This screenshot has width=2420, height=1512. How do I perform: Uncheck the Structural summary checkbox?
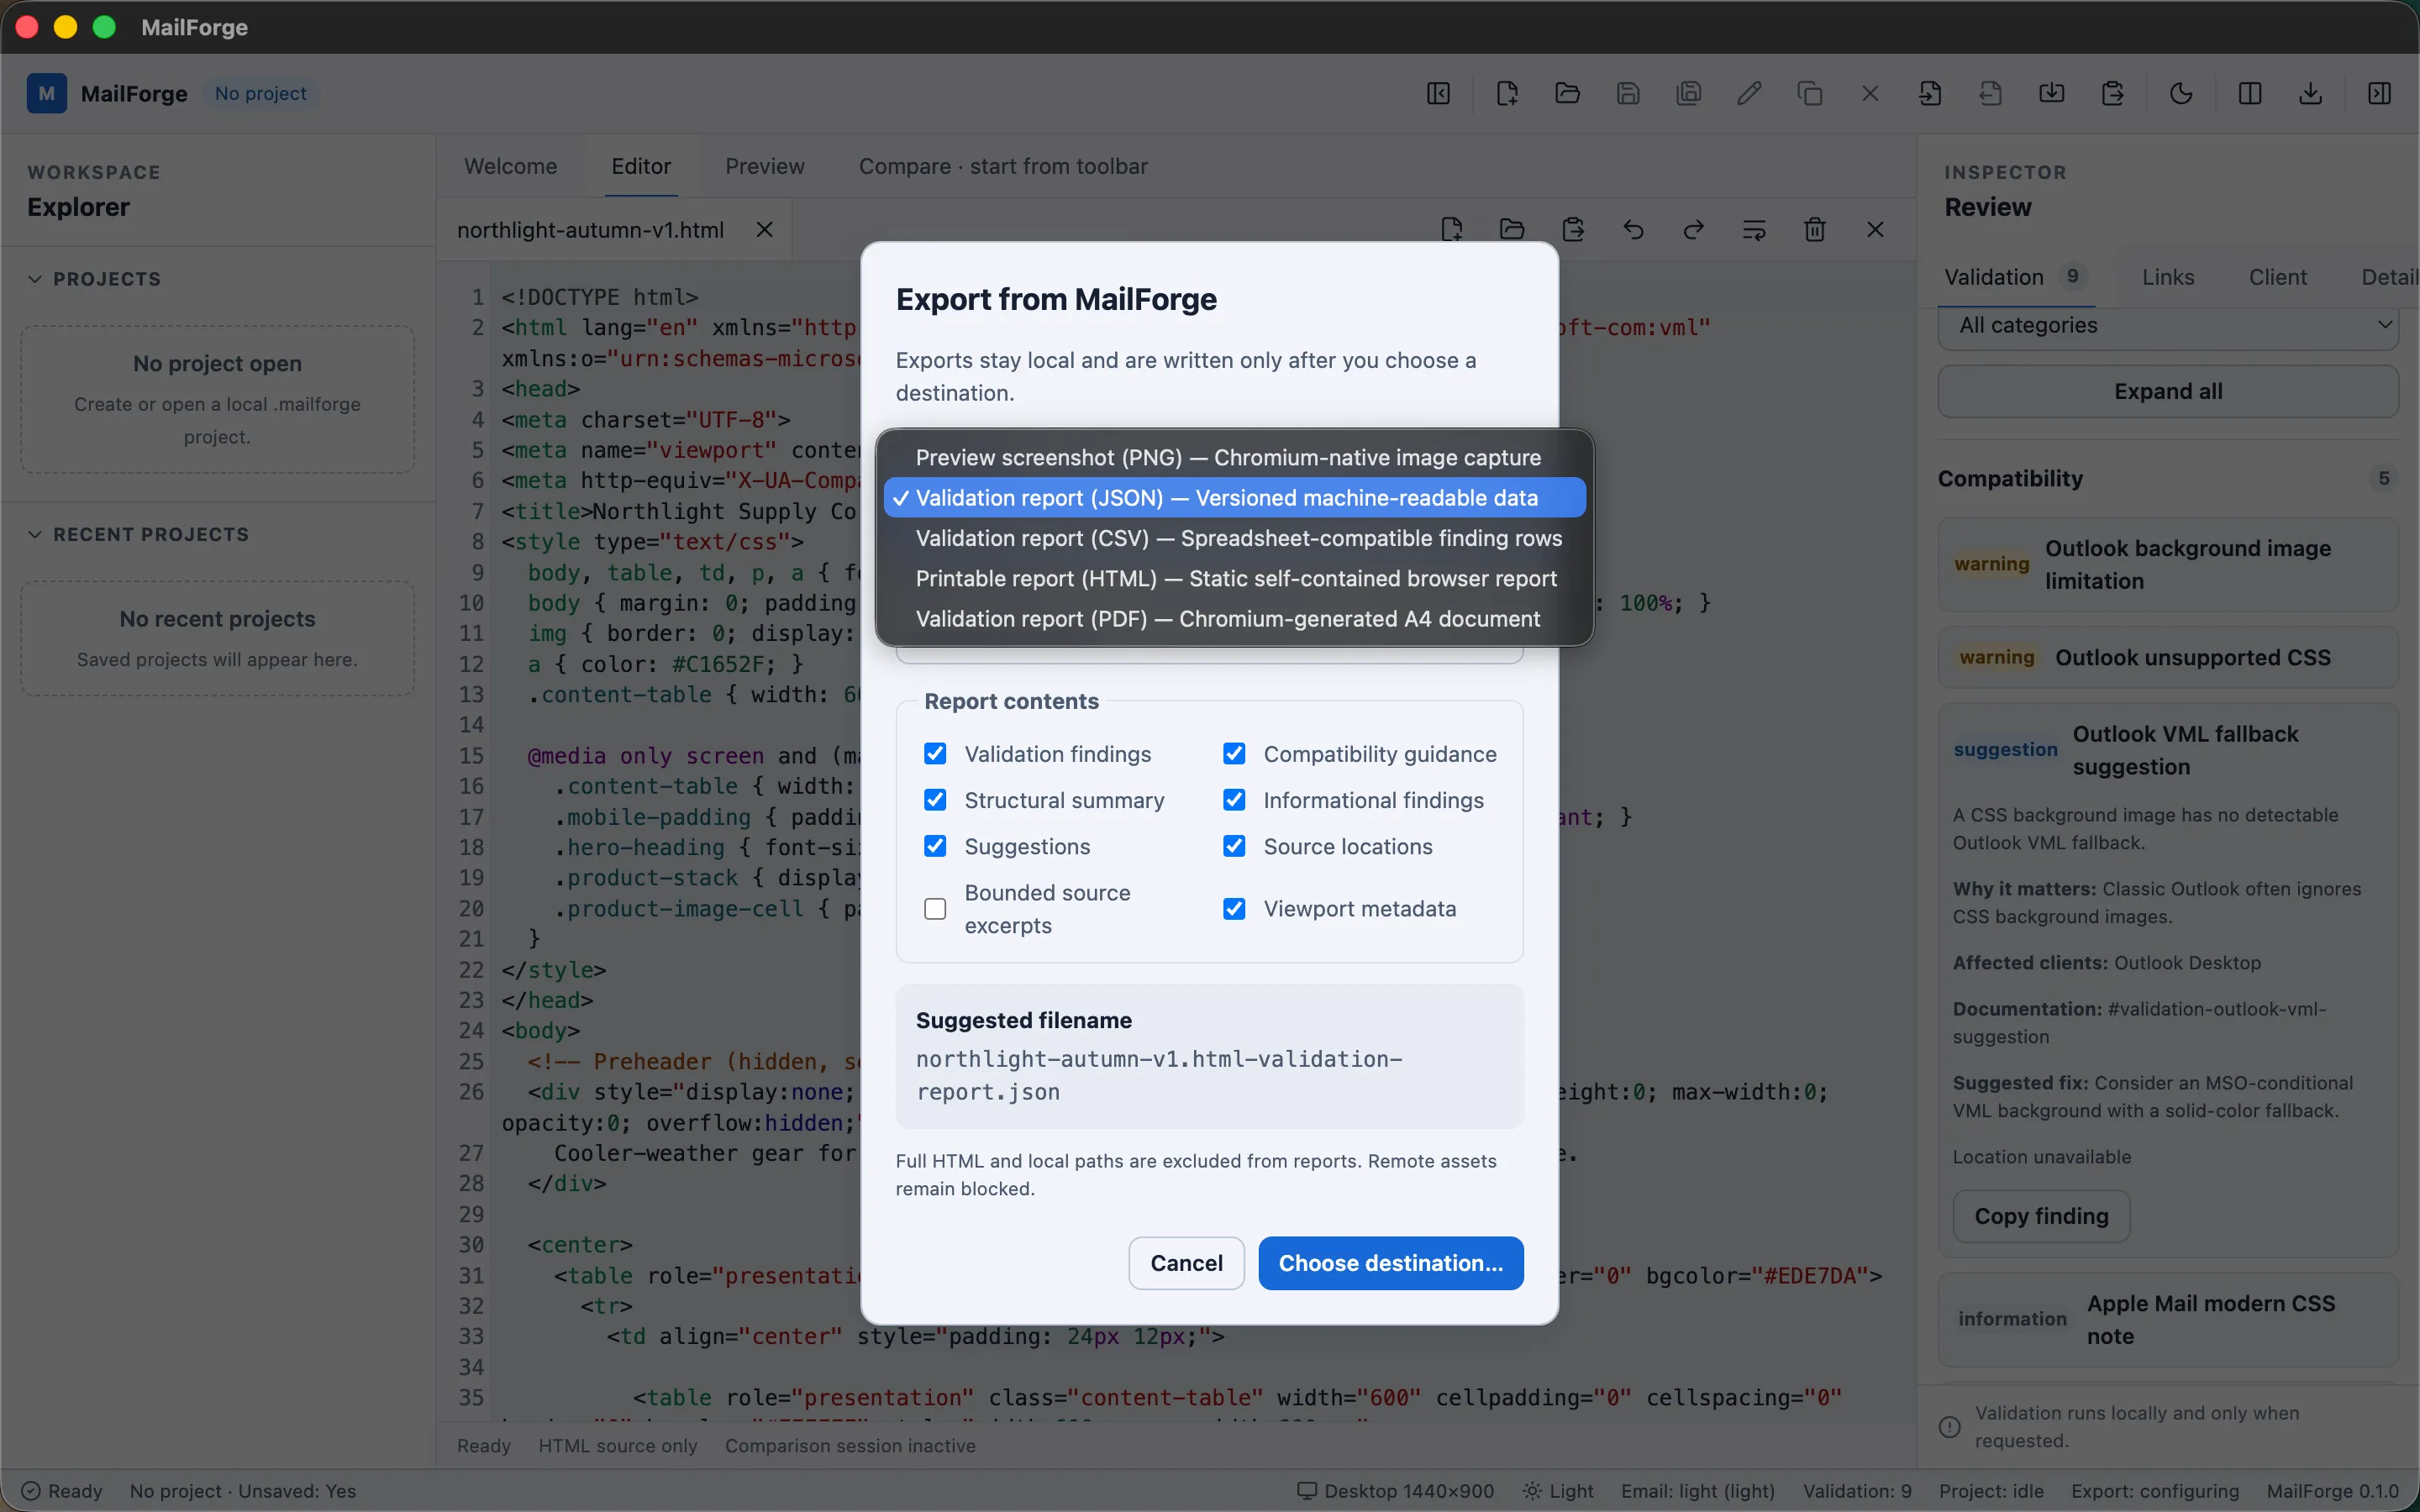935,800
